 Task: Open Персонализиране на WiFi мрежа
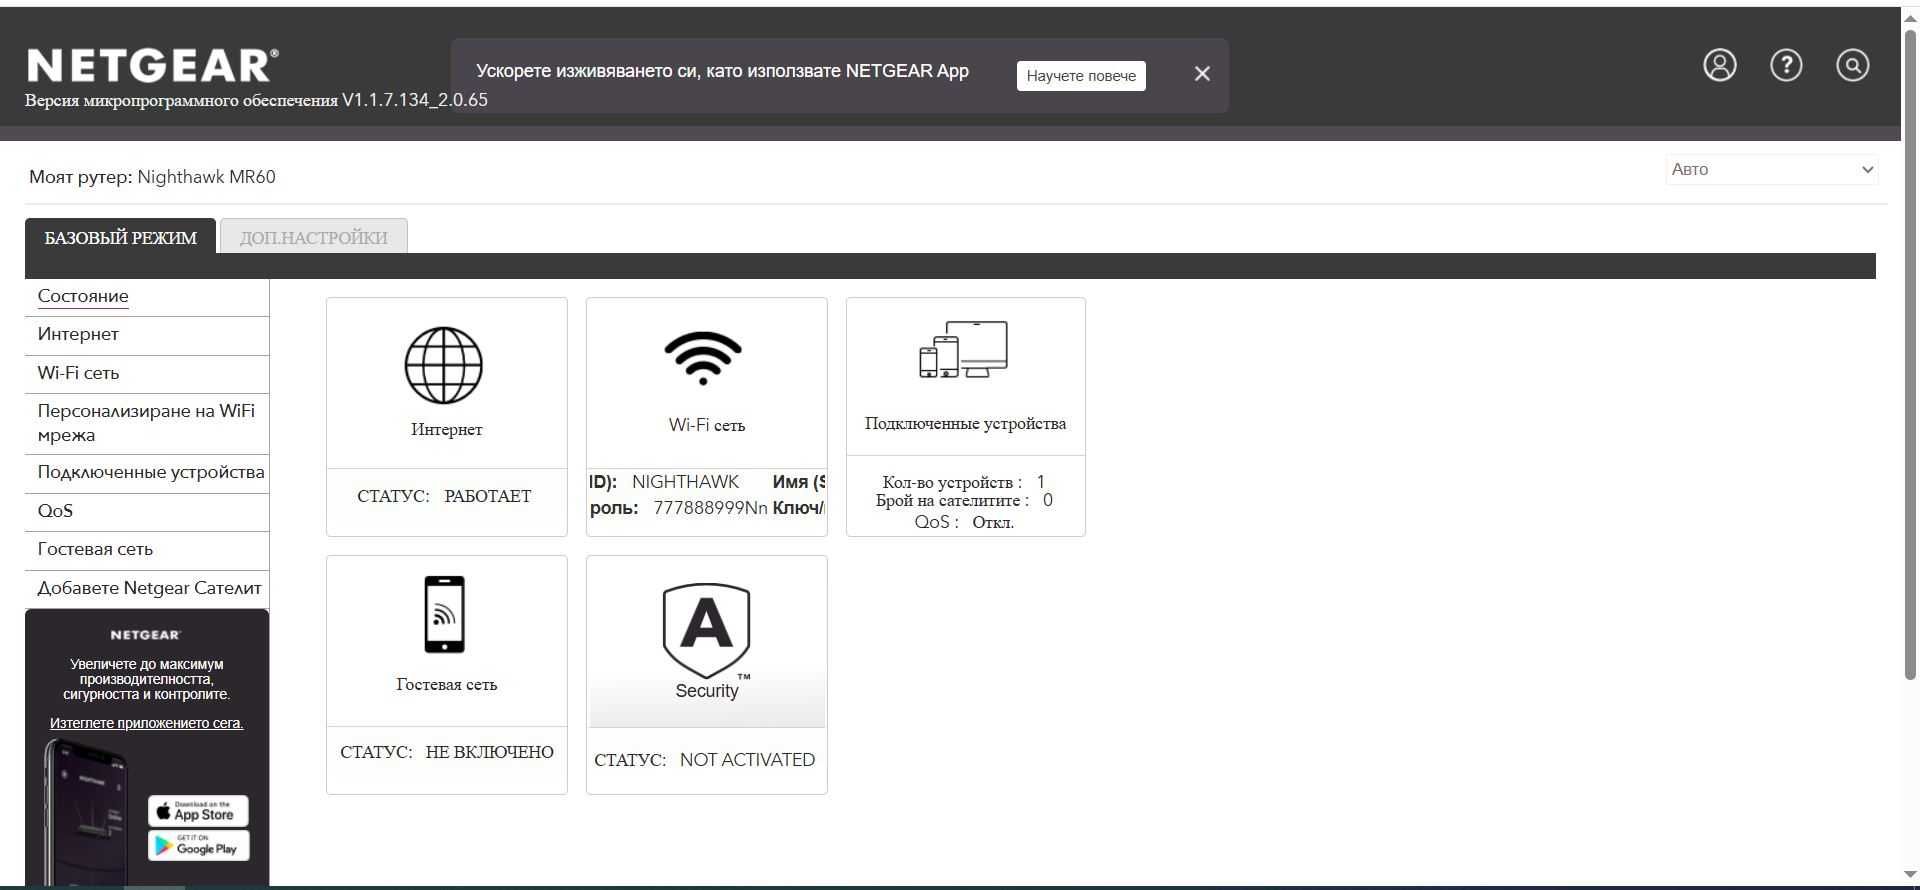[x=146, y=423]
